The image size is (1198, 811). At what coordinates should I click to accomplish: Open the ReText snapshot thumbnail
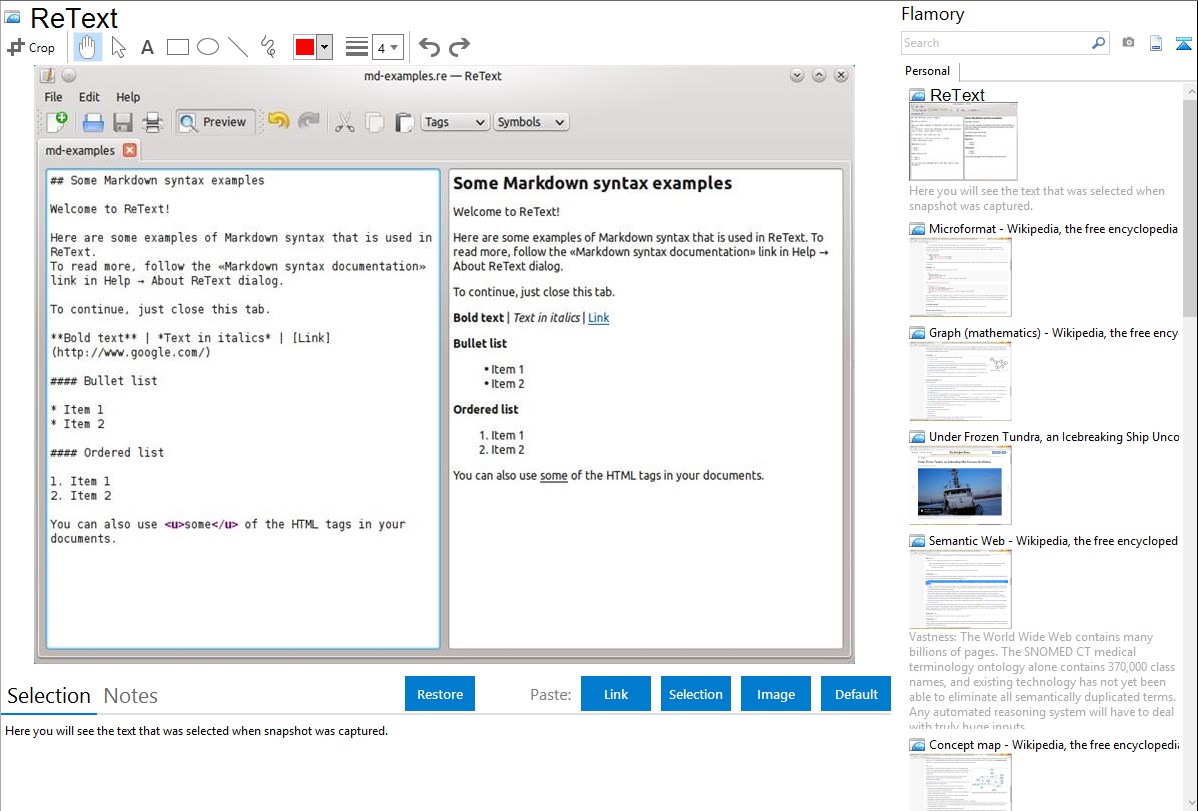[x=963, y=142]
